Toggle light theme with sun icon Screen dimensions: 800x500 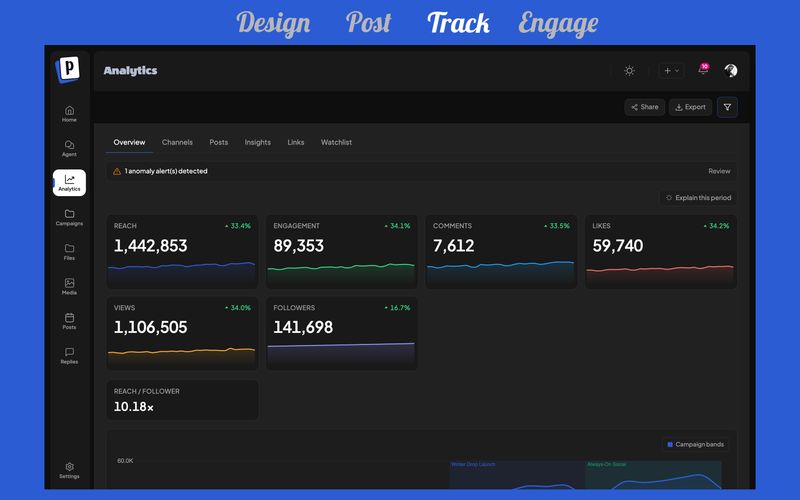tap(630, 71)
